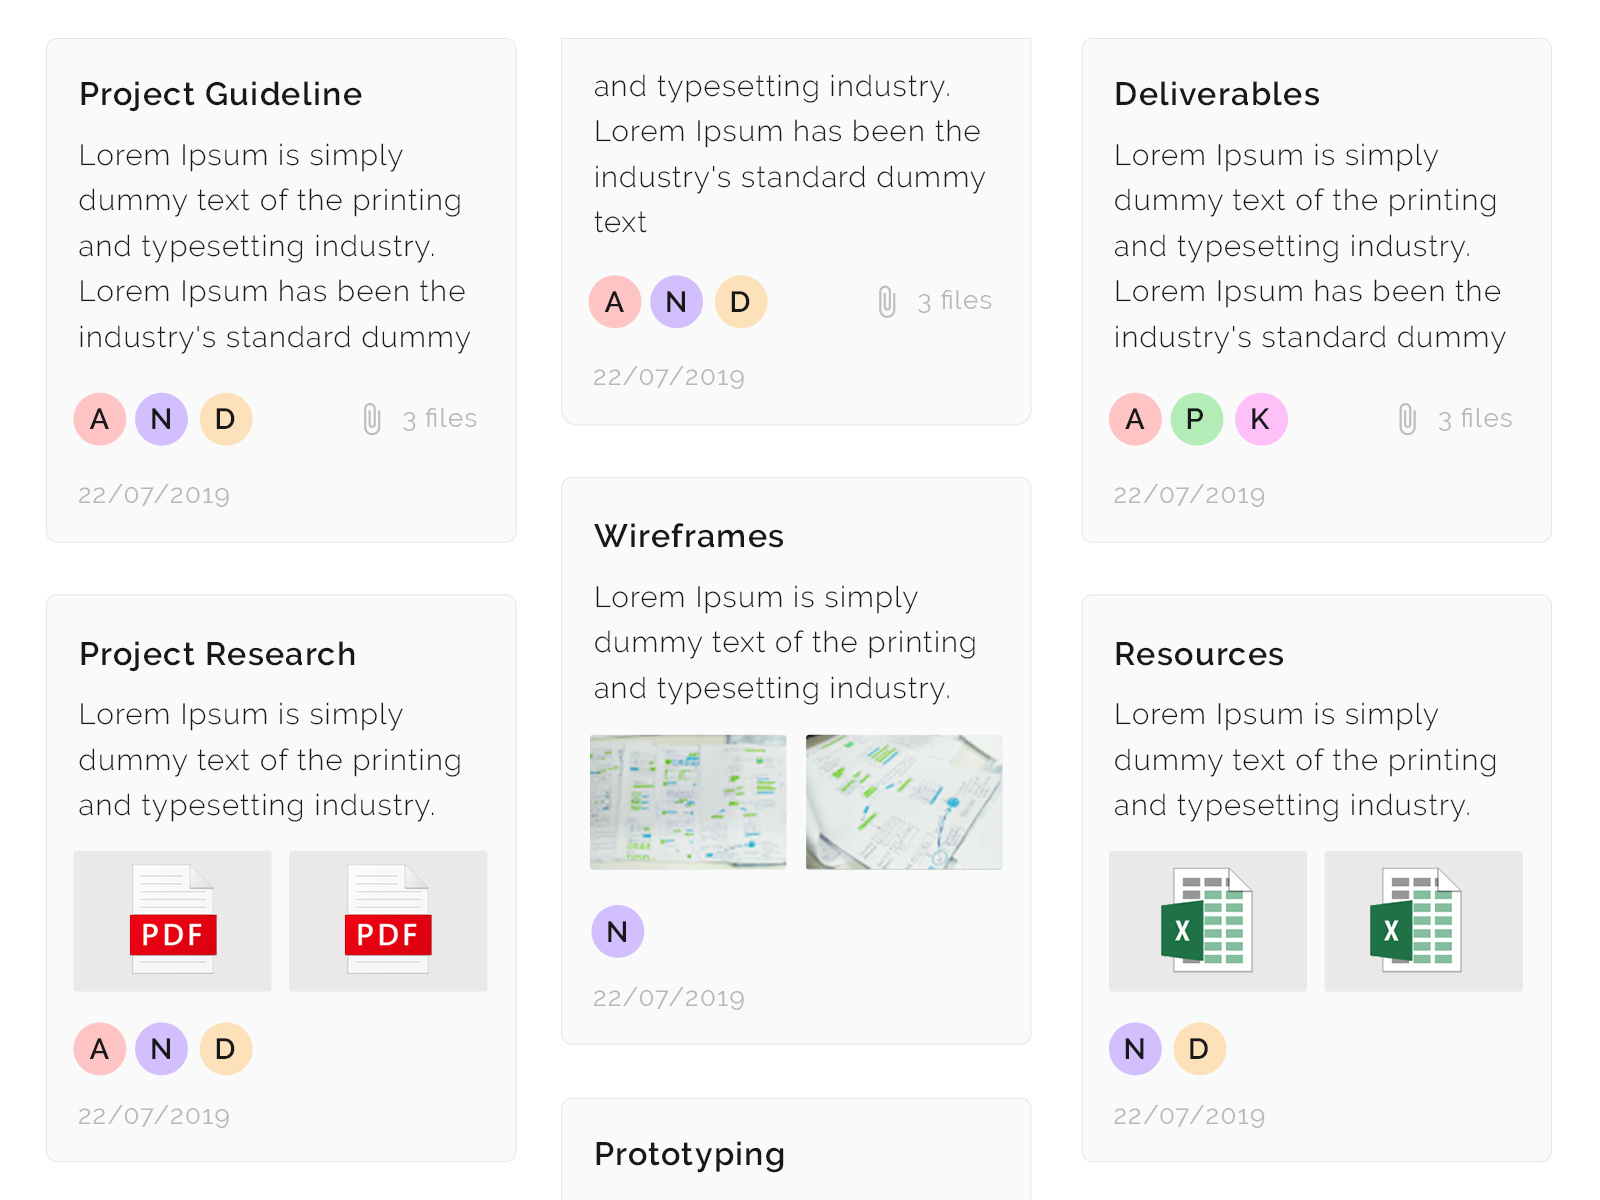The width and height of the screenshot is (1600, 1200).
Task: Open the first Excel file under Resources
Action: (x=1207, y=920)
